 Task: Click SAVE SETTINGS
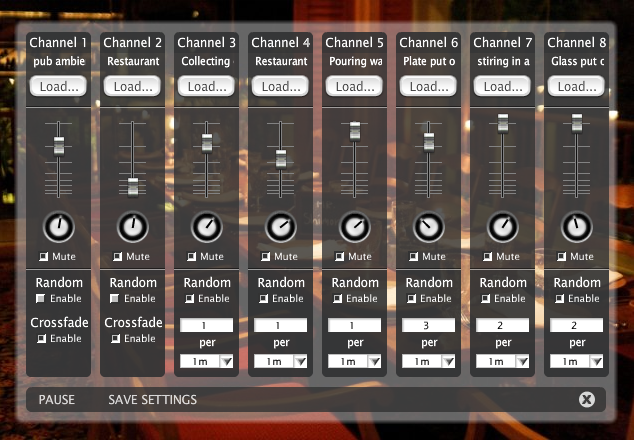(x=153, y=400)
